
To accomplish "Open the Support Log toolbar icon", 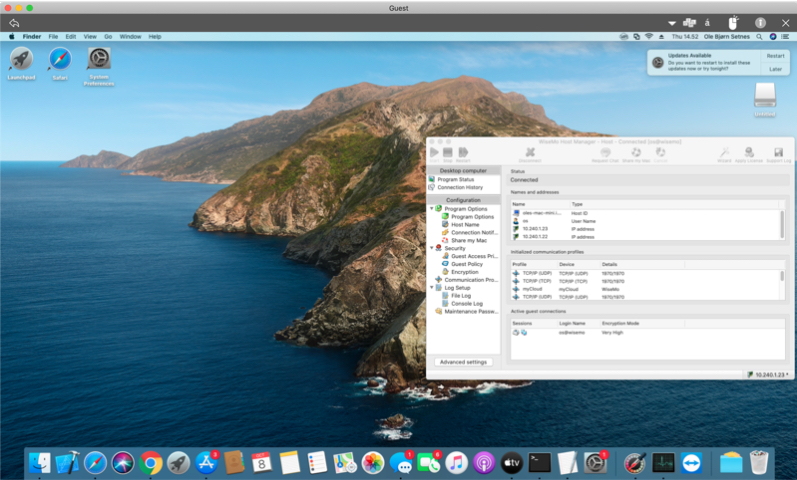I will [x=779, y=154].
